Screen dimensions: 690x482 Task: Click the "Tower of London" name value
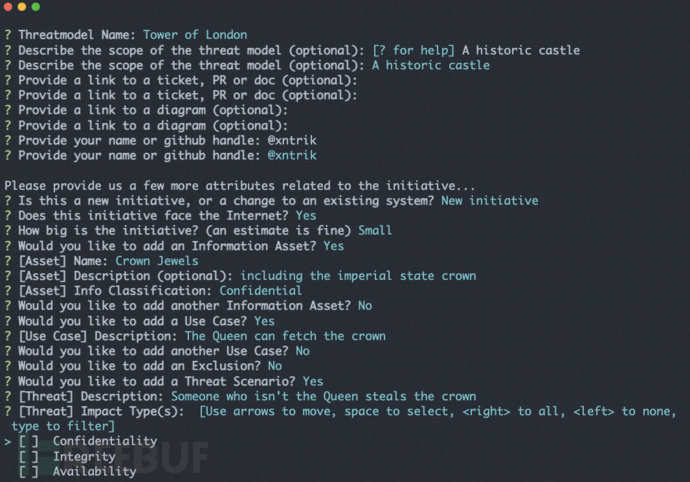[195, 35]
